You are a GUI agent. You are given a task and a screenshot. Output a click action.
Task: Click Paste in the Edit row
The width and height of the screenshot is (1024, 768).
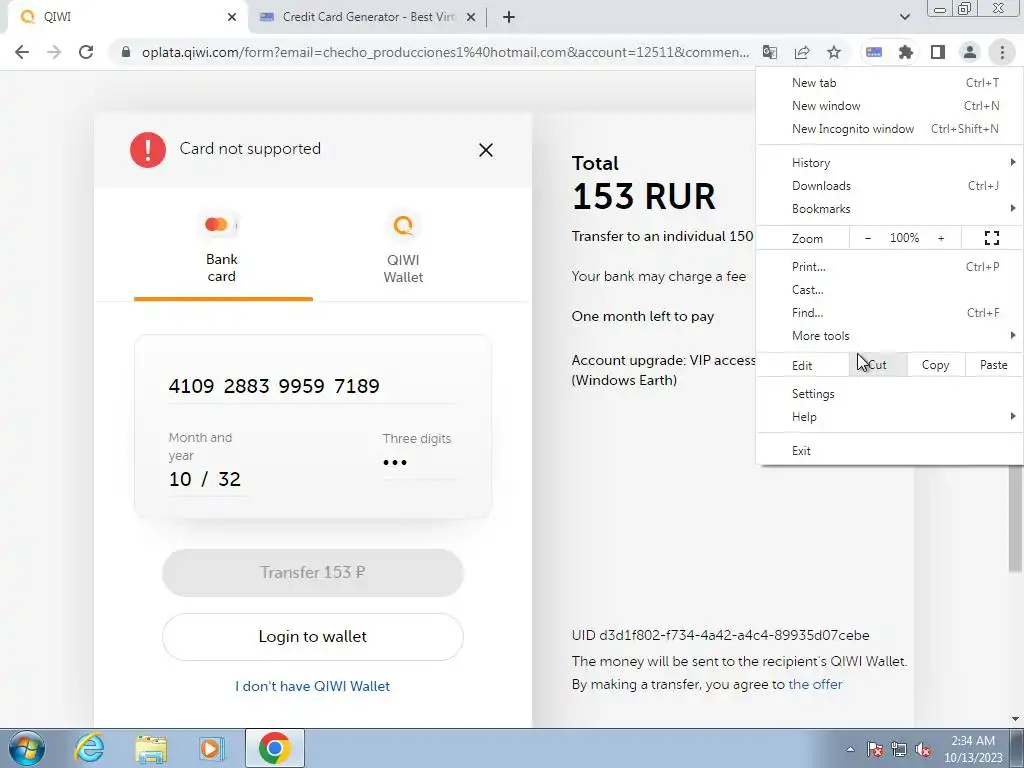tap(993, 365)
